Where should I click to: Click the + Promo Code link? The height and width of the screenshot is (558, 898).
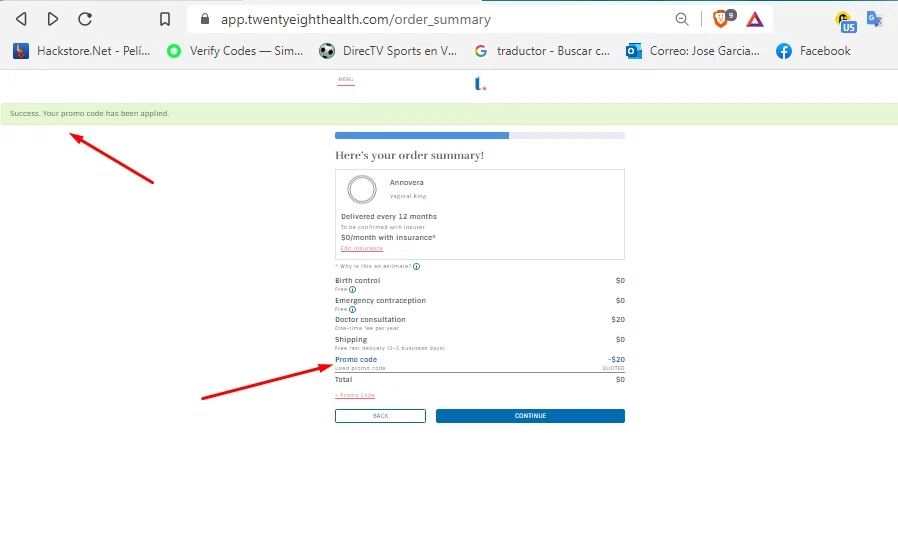355,395
